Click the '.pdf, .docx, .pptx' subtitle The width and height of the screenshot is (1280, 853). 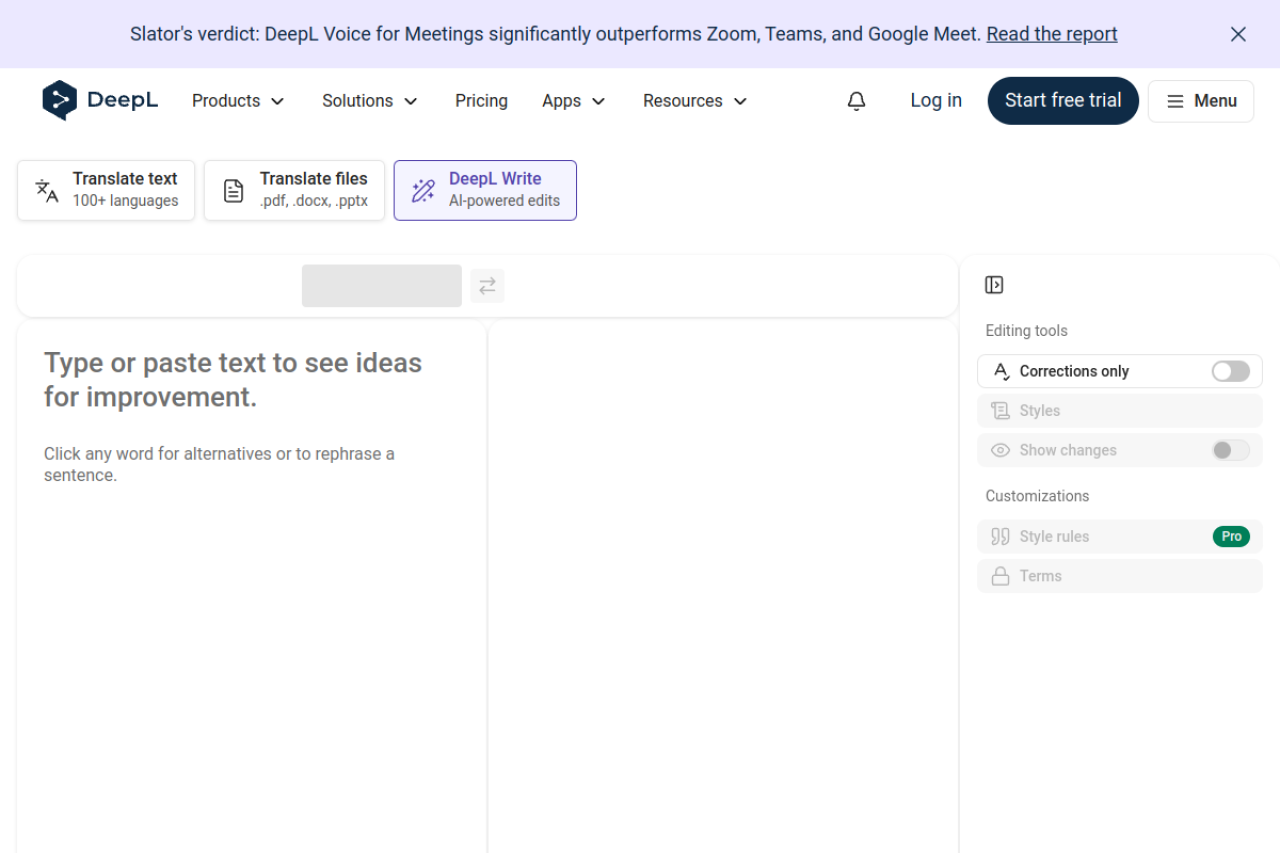pos(314,201)
